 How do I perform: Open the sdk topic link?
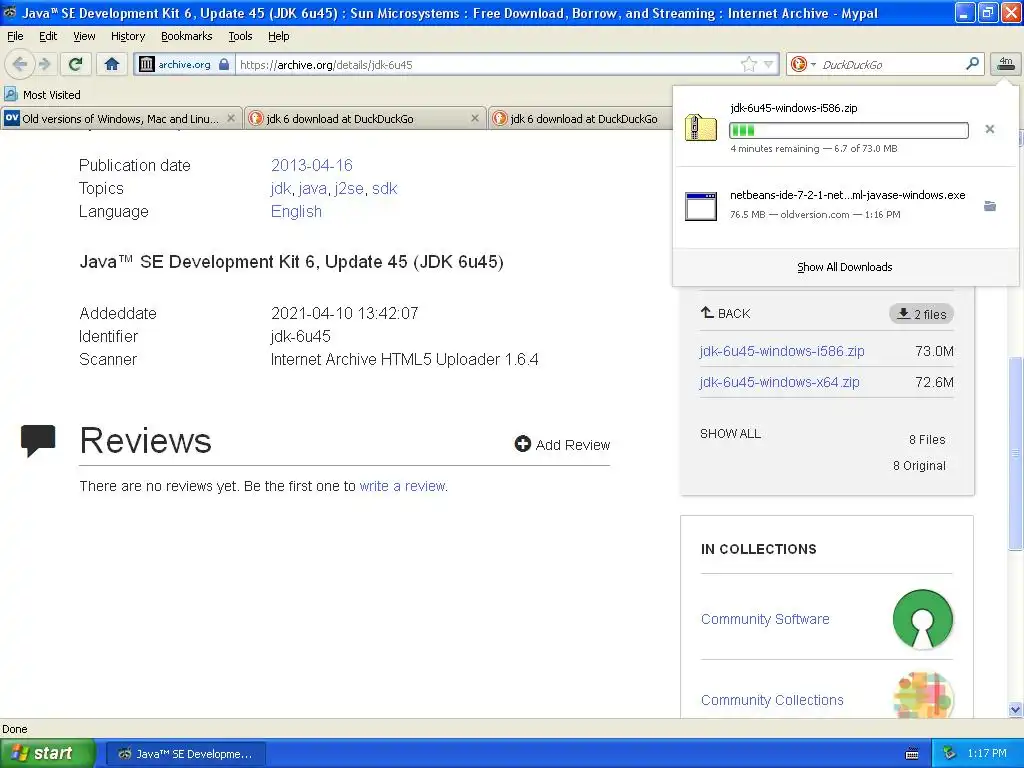click(385, 189)
